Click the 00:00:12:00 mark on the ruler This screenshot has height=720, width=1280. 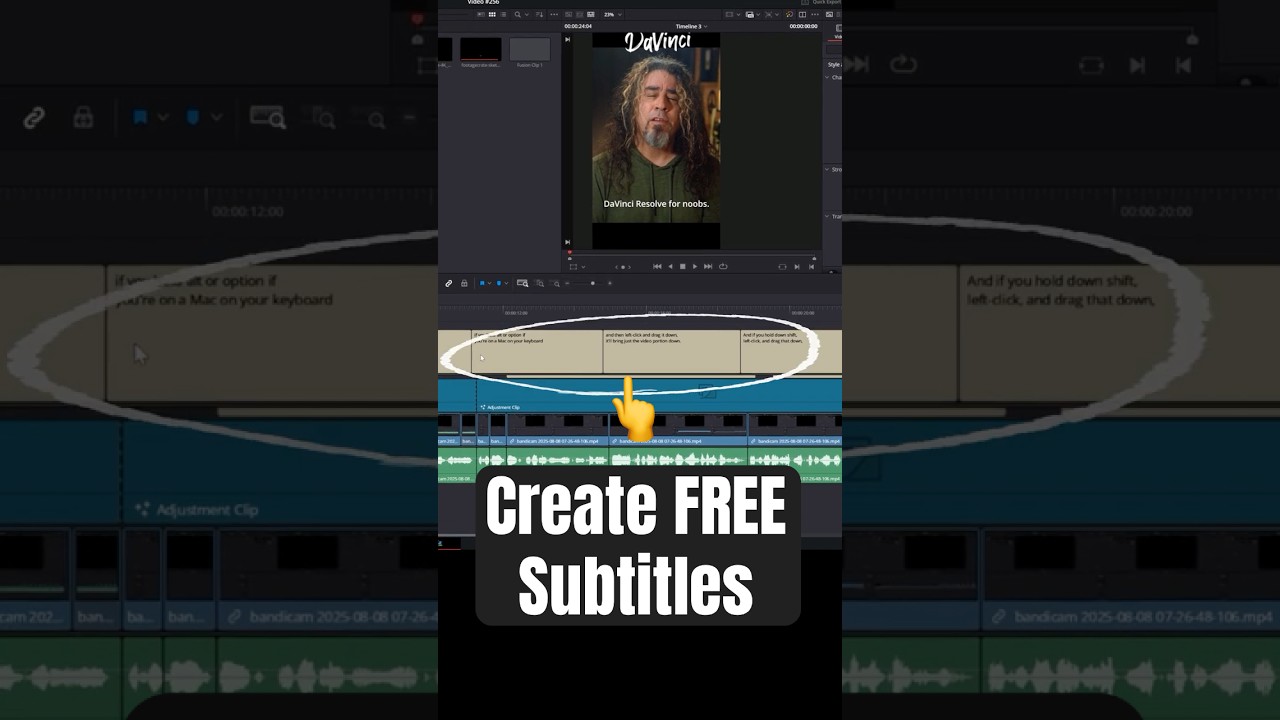point(516,313)
